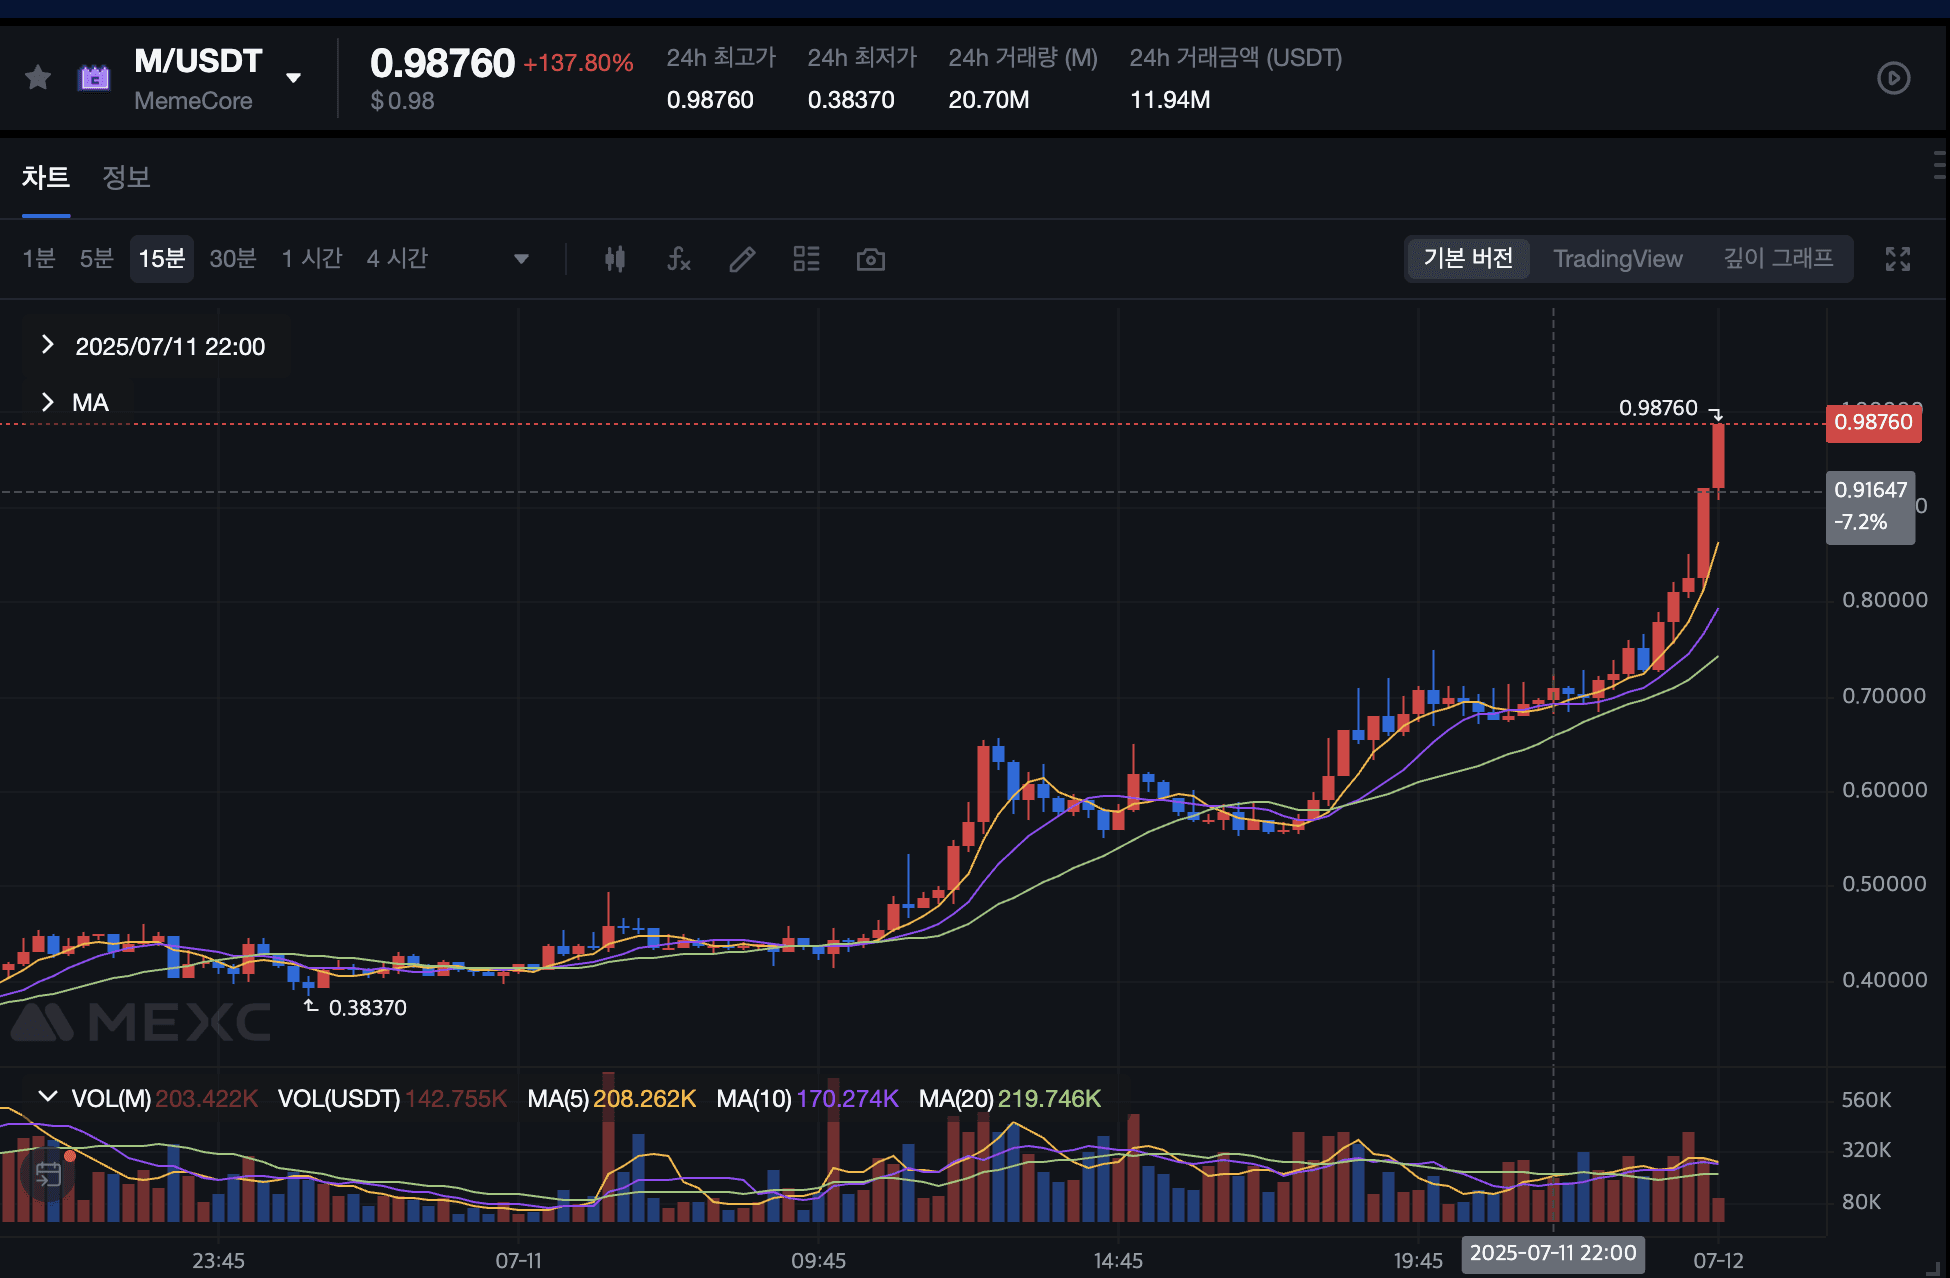Select the 차트 tab
The height and width of the screenshot is (1278, 1950).
click(x=45, y=177)
